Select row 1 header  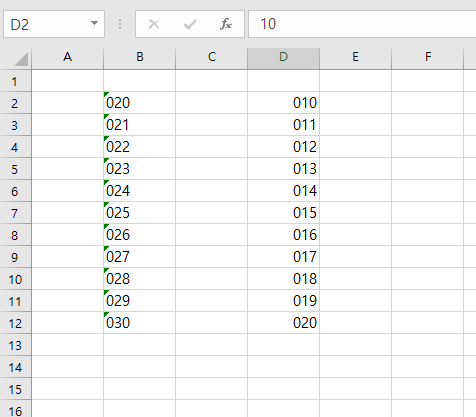pos(15,81)
